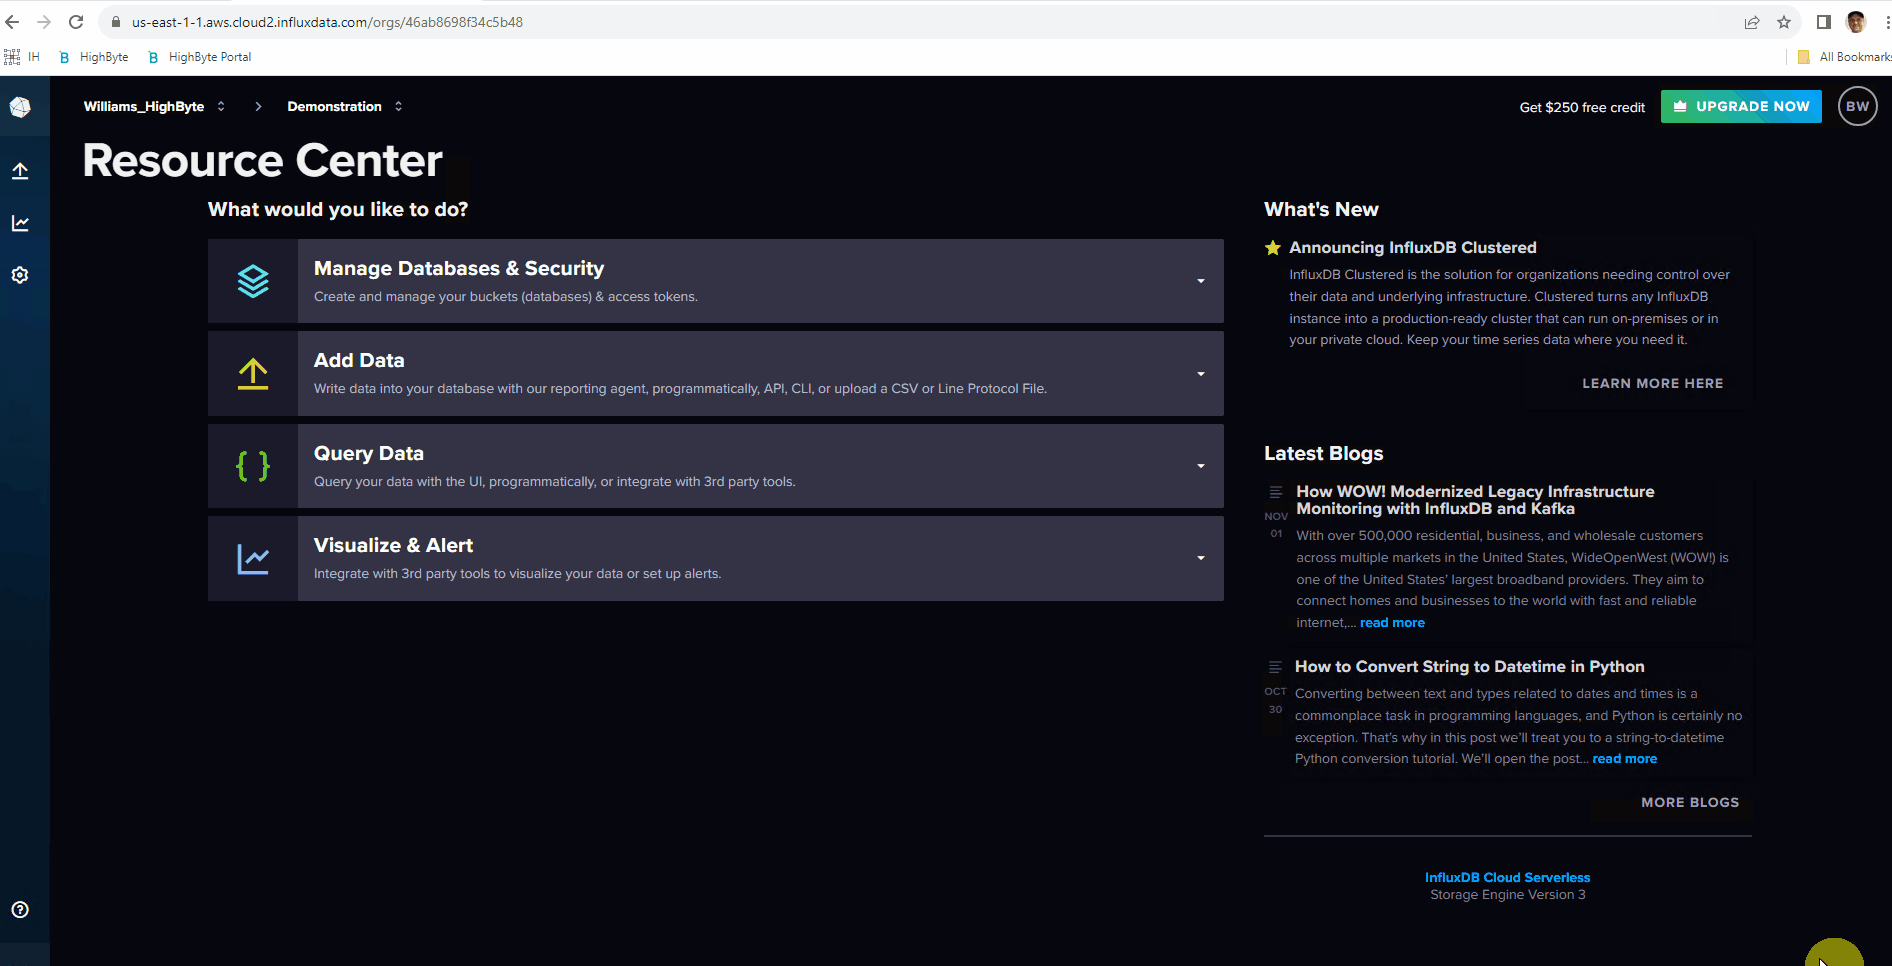The width and height of the screenshot is (1892, 966).
Task: Click the chart icon on Visualize & Alert
Action: [252, 558]
